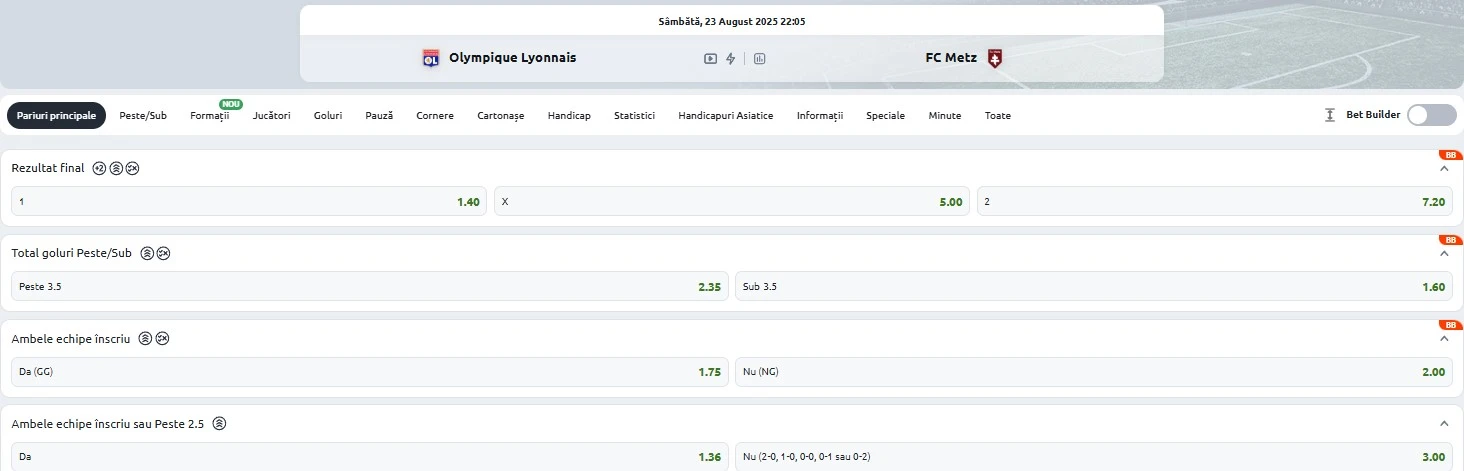
Task: Click the cash-out icon beside Total goluri Peste/Sub
Action: click(164, 253)
